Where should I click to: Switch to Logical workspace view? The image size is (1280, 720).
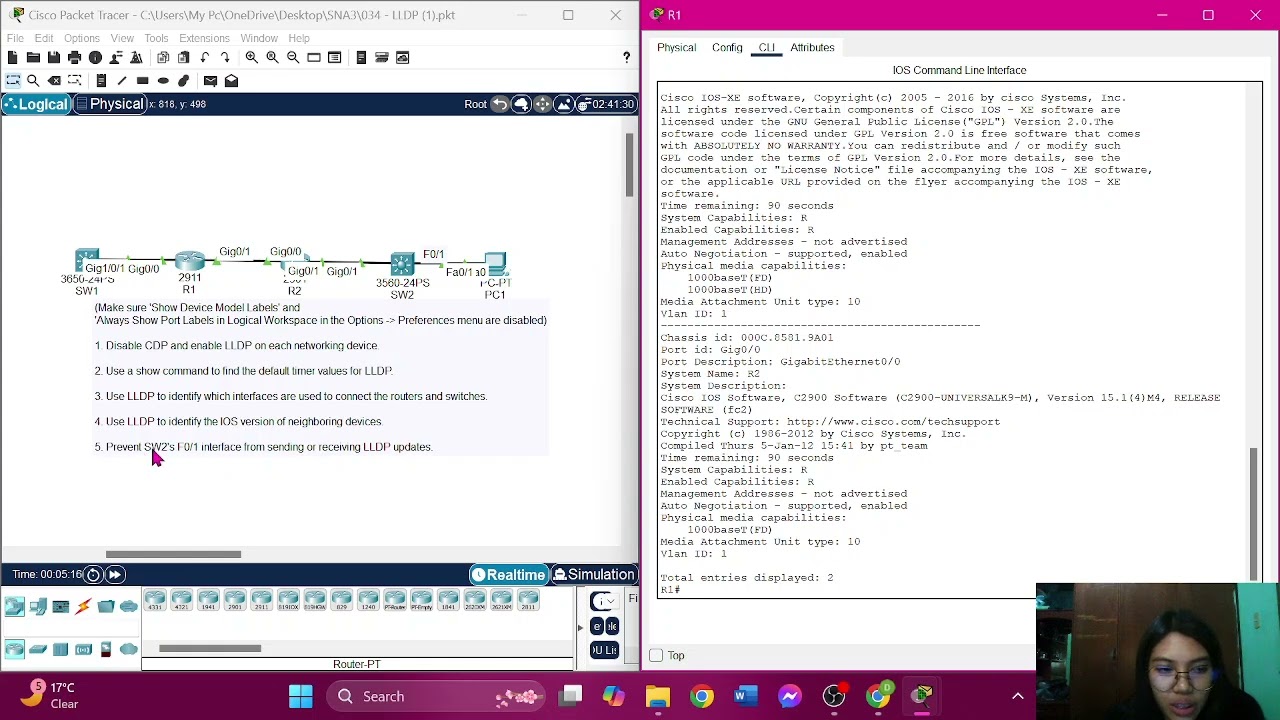(x=36, y=104)
